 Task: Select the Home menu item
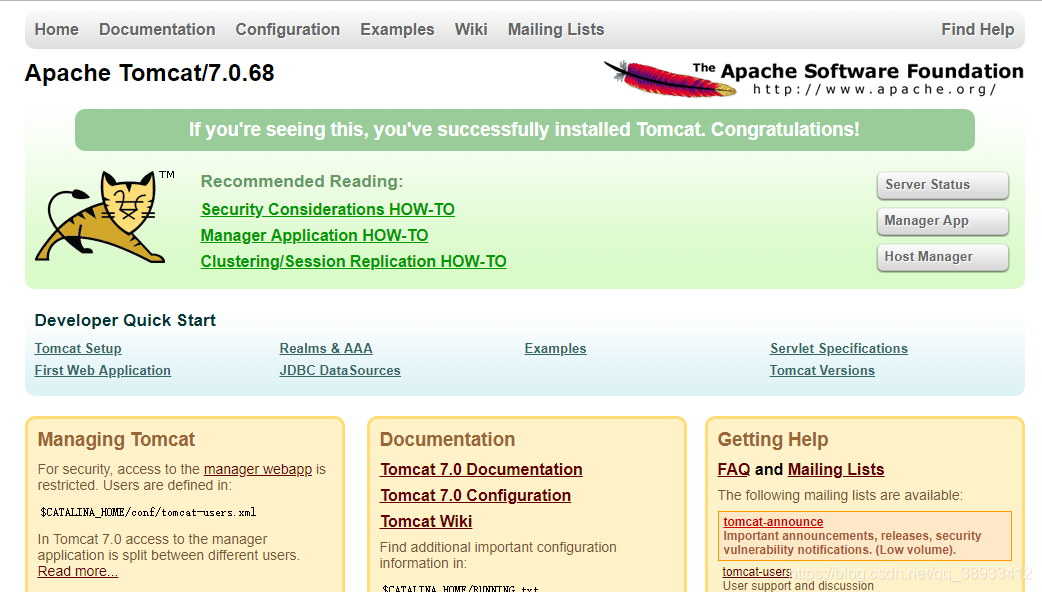coord(56,29)
